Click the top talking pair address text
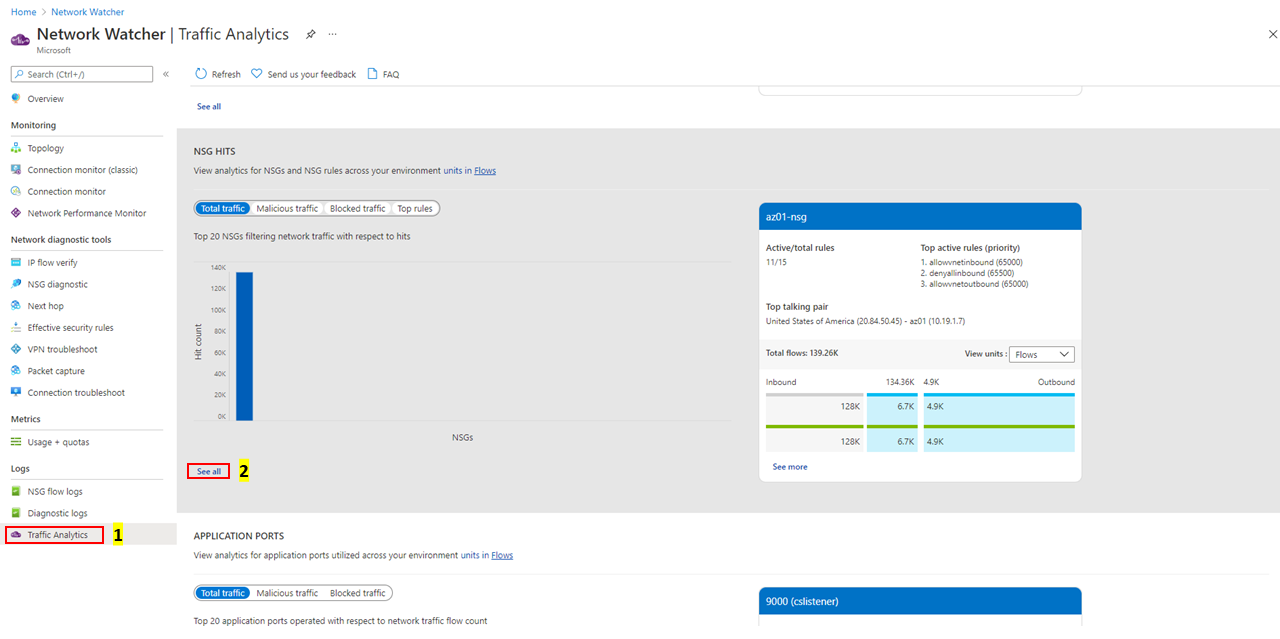This screenshot has width=1280, height=639. [865, 321]
